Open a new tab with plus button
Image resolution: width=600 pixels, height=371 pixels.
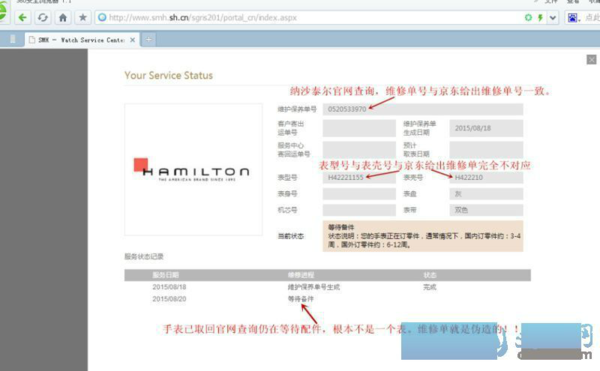tap(148, 39)
